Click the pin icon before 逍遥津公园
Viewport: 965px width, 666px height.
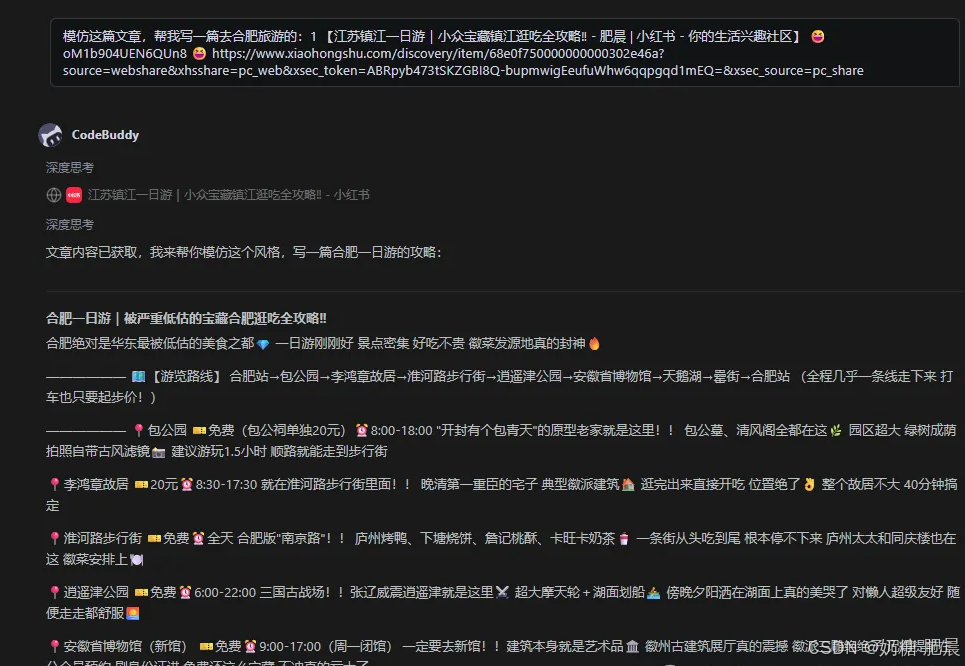pos(55,593)
